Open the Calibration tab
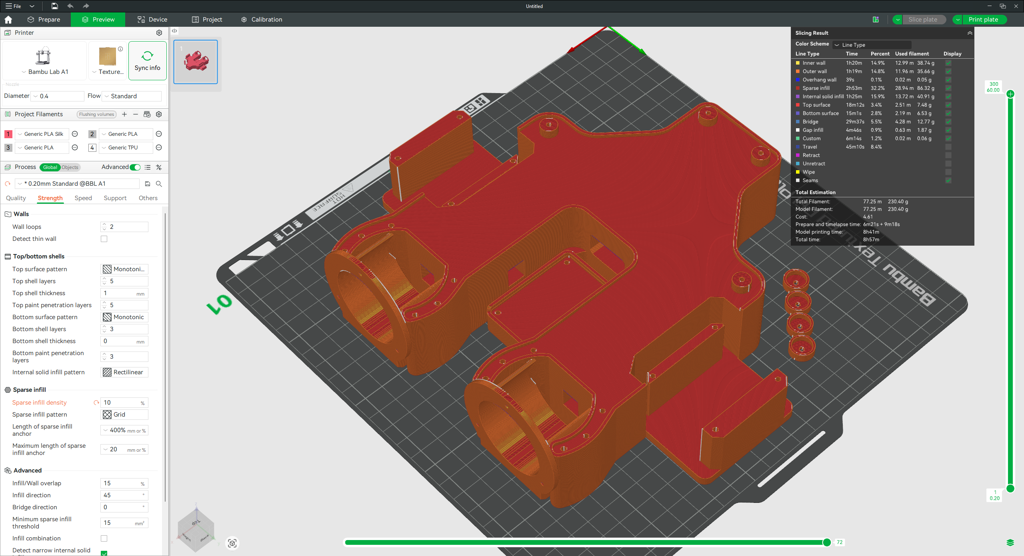The image size is (1024, 556). click(261, 20)
